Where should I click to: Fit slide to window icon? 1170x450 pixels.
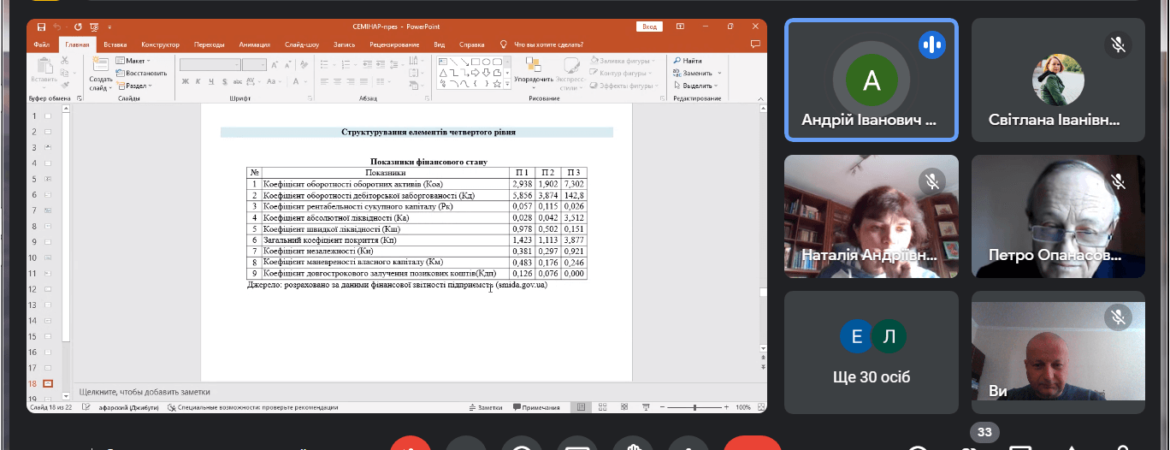(760, 407)
